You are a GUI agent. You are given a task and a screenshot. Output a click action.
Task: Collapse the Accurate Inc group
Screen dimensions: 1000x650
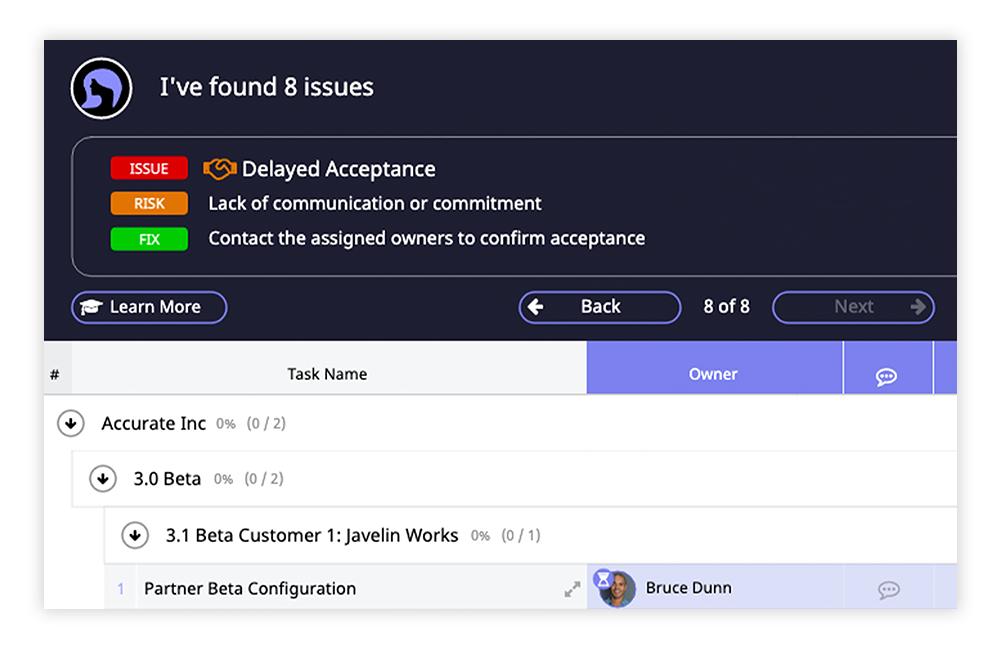pos(71,424)
